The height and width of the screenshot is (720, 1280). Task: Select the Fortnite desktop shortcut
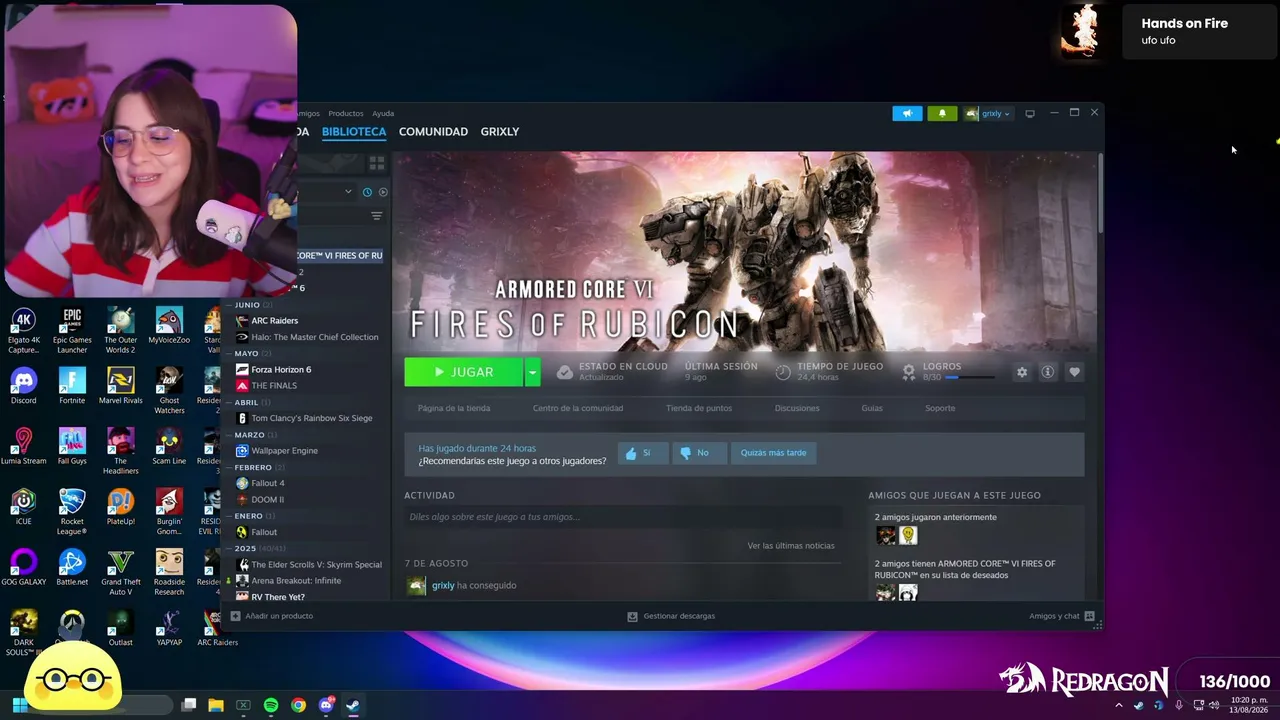(x=72, y=386)
